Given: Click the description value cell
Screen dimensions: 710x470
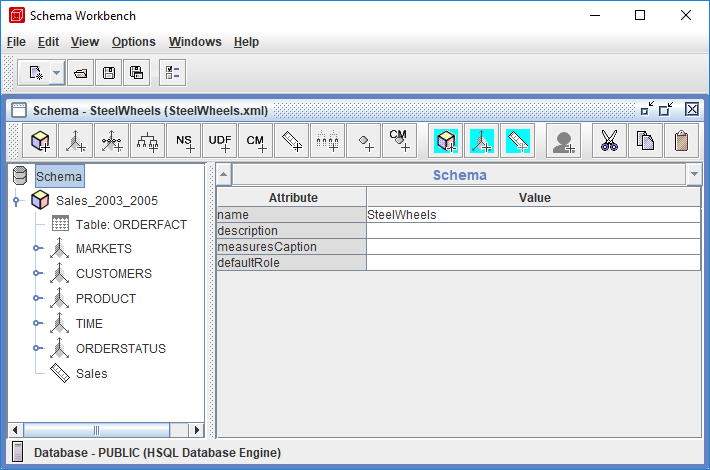Looking at the screenshot, I should click(x=533, y=231).
